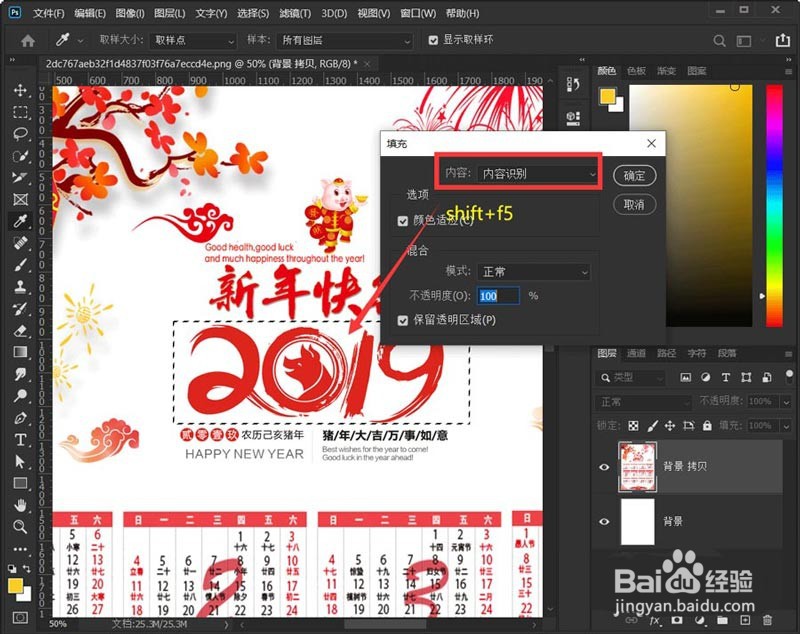Hide the 背景 拷贝 layer
This screenshot has width=800, height=634.
[x=604, y=467]
